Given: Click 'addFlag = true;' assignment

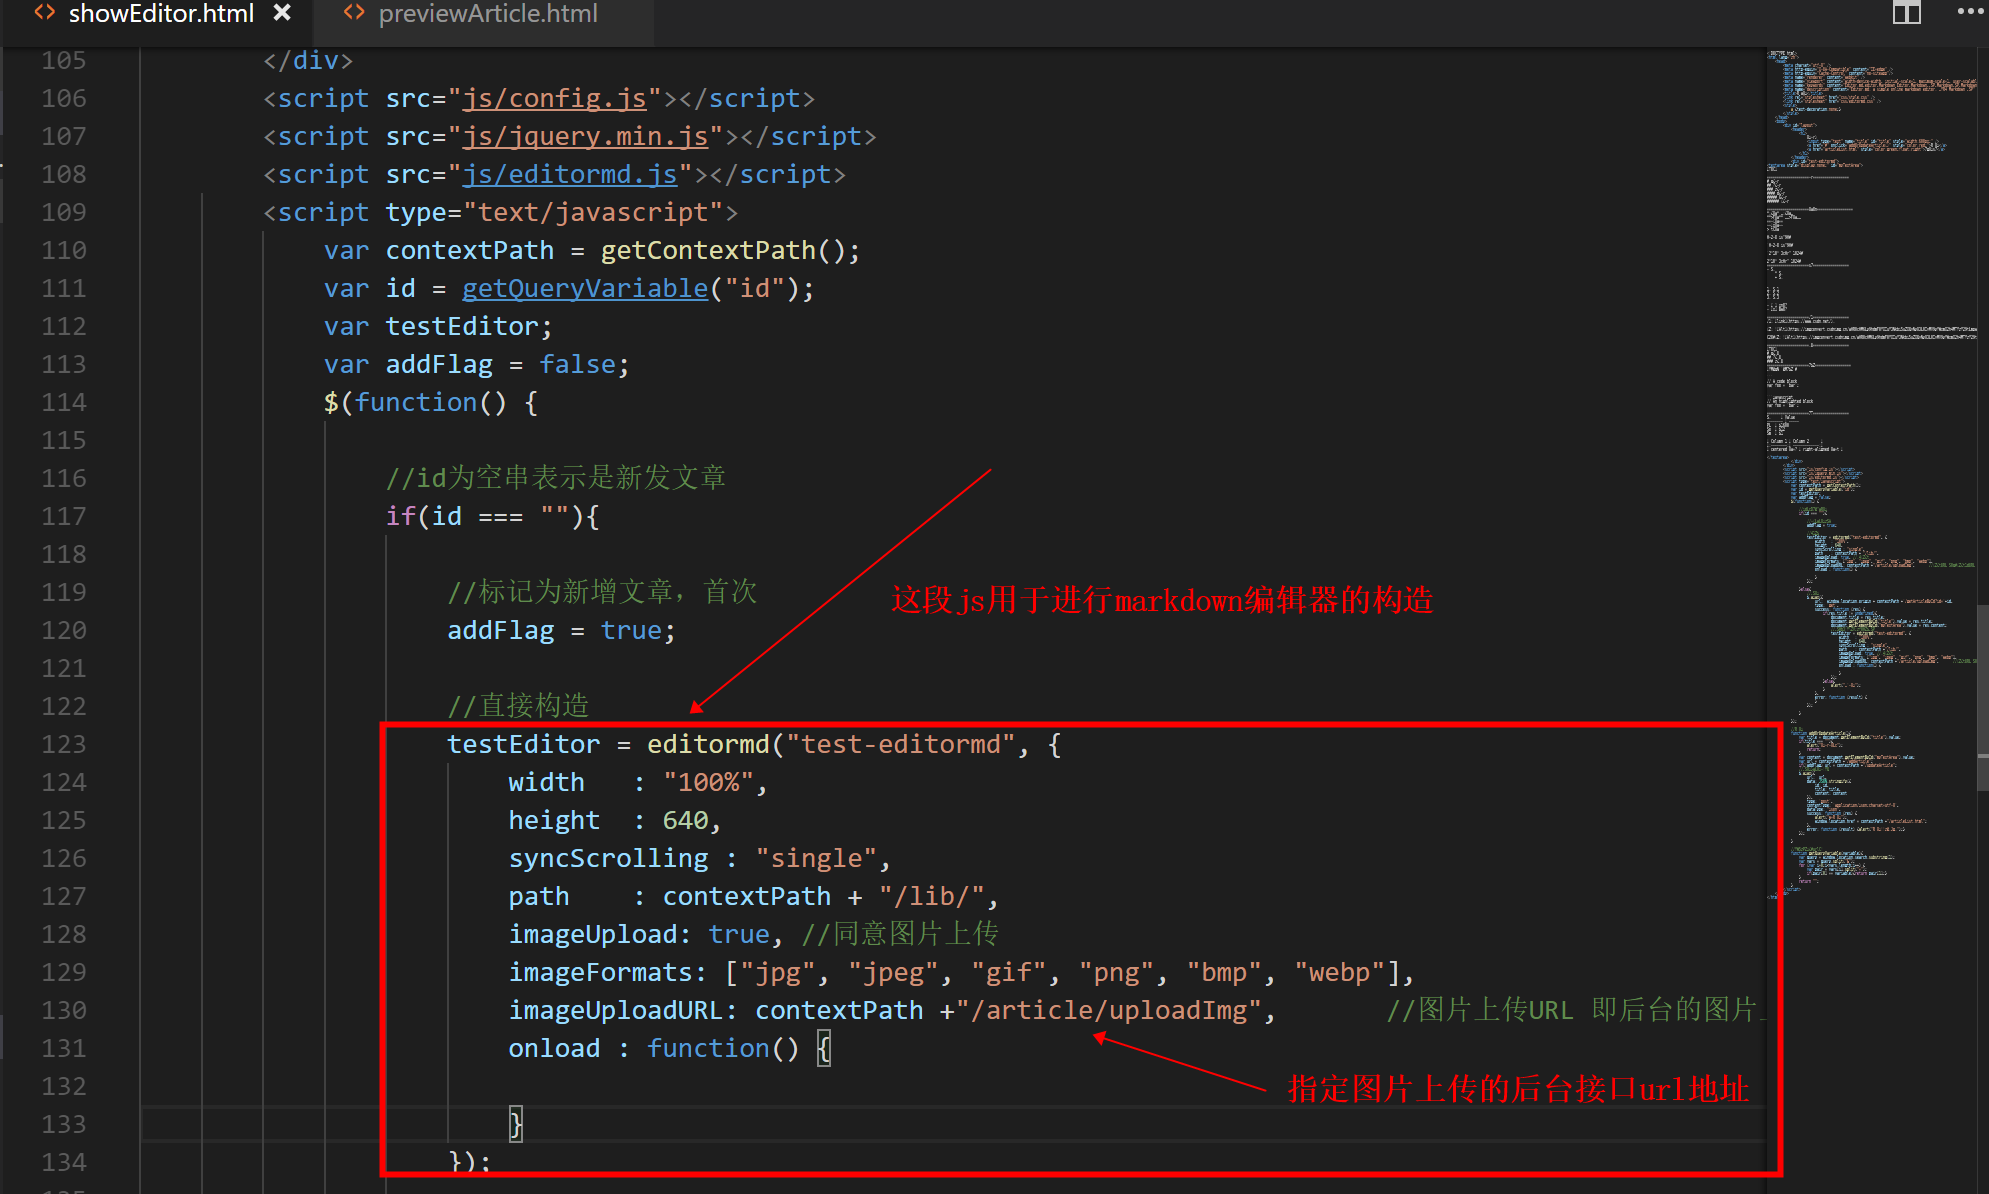Looking at the screenshot, I should point(562,630).
